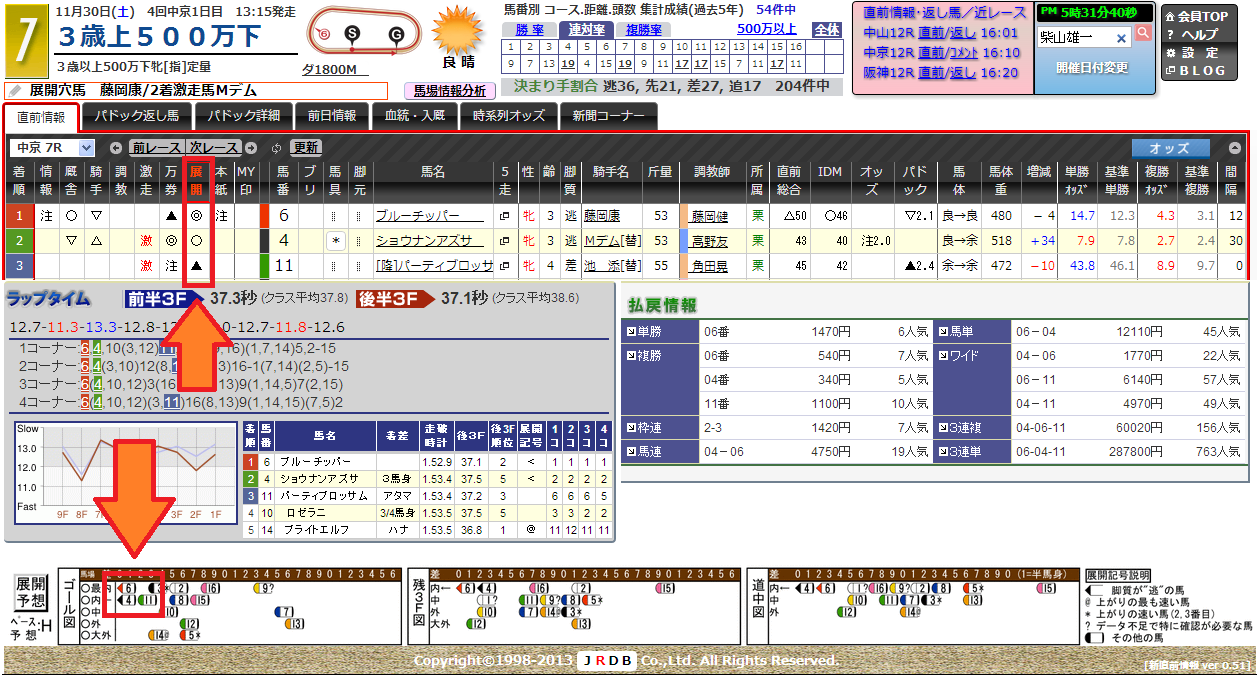Click the 500万以上 link
Image resolution: width=1258 pixels, height=678 pixels.
tap(767, 29)
